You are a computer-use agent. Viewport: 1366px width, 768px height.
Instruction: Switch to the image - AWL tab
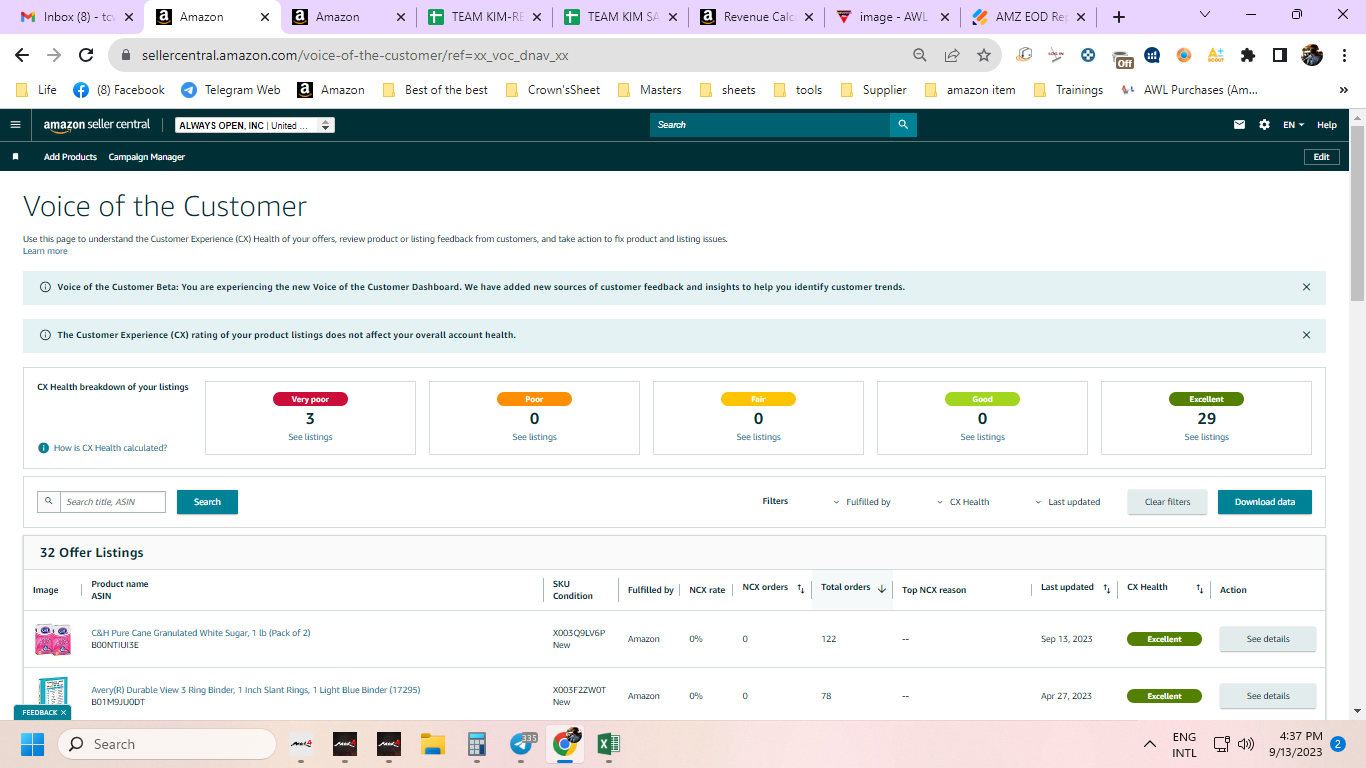tap(891, 17)
